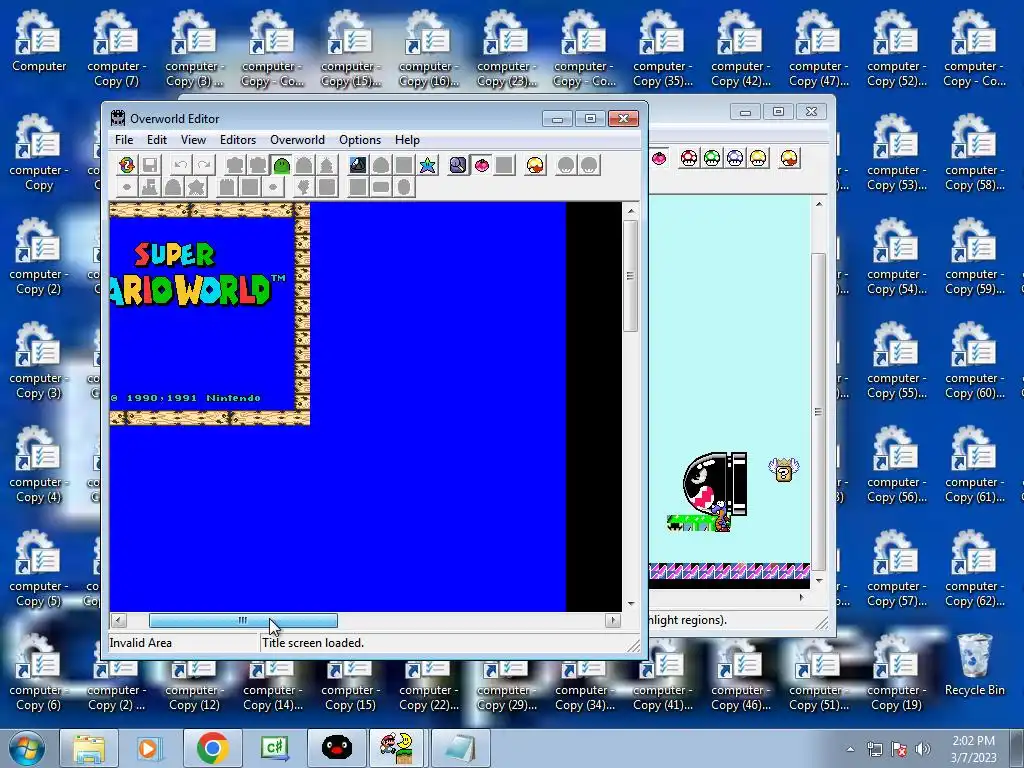Select the "Computer" desktop shortcut

(39, 41)
